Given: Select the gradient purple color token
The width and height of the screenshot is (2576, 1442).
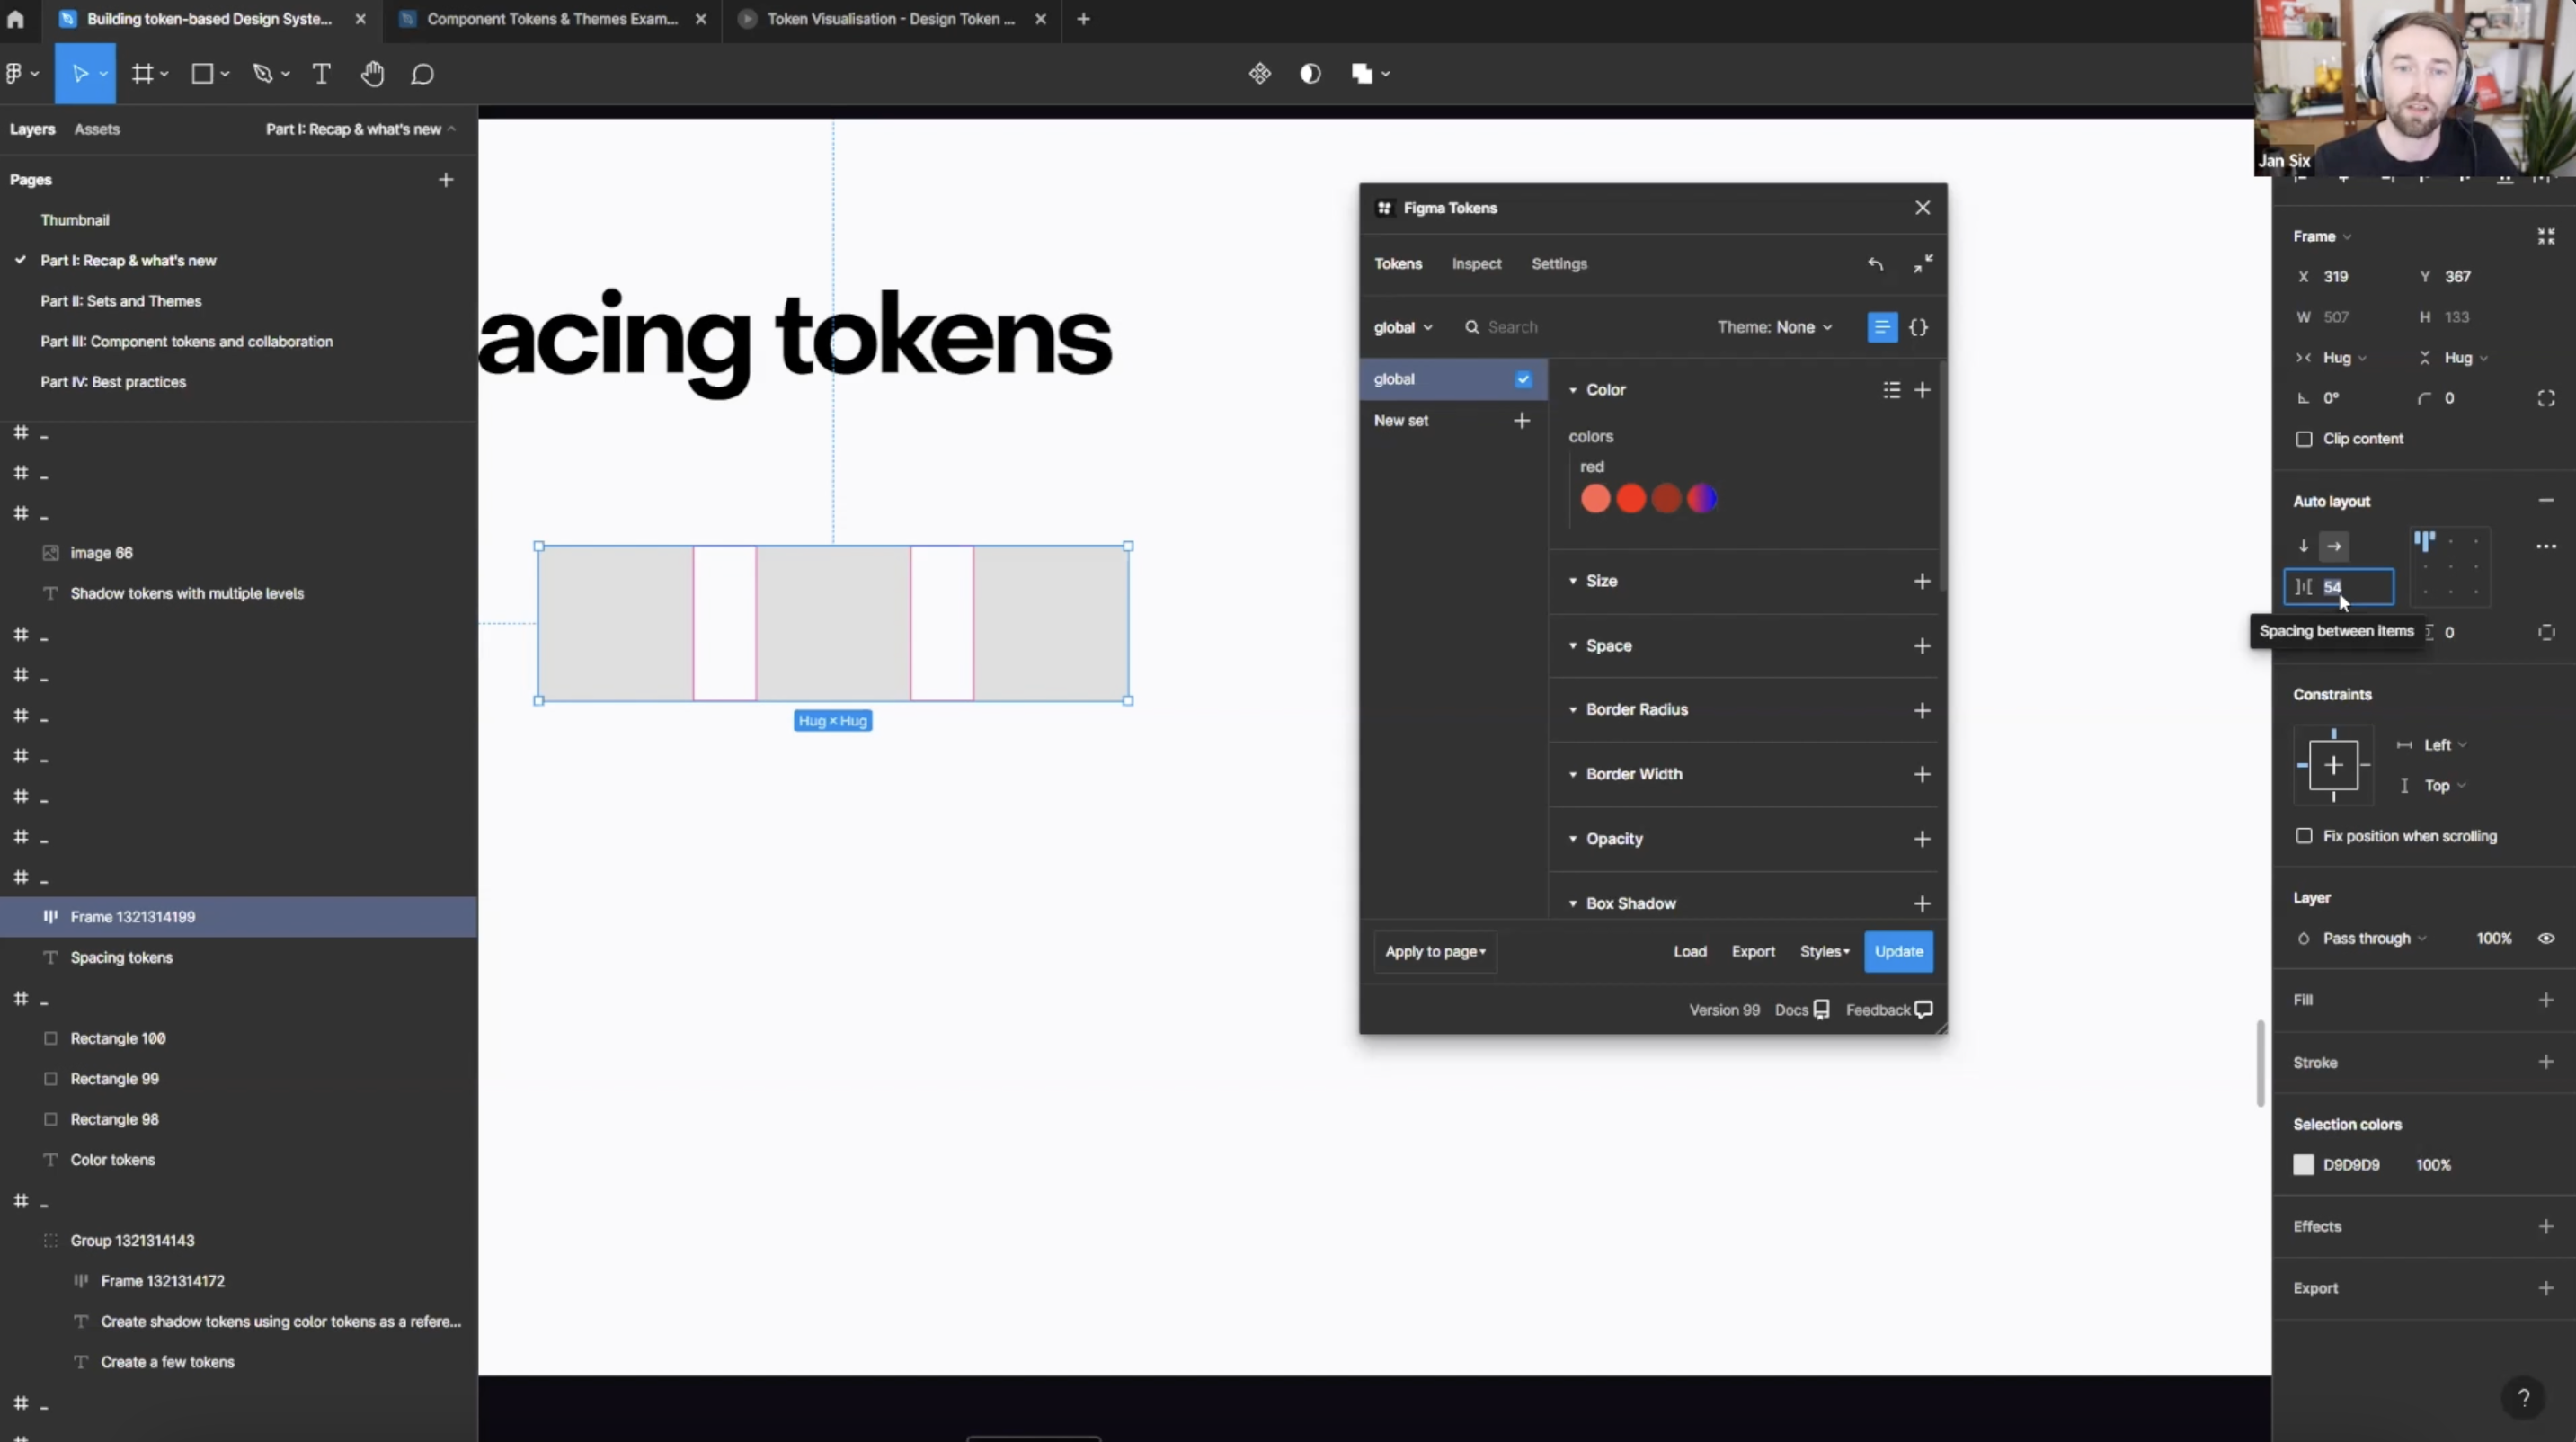Looking at the screenshot, I should [x=1701, y=498].
